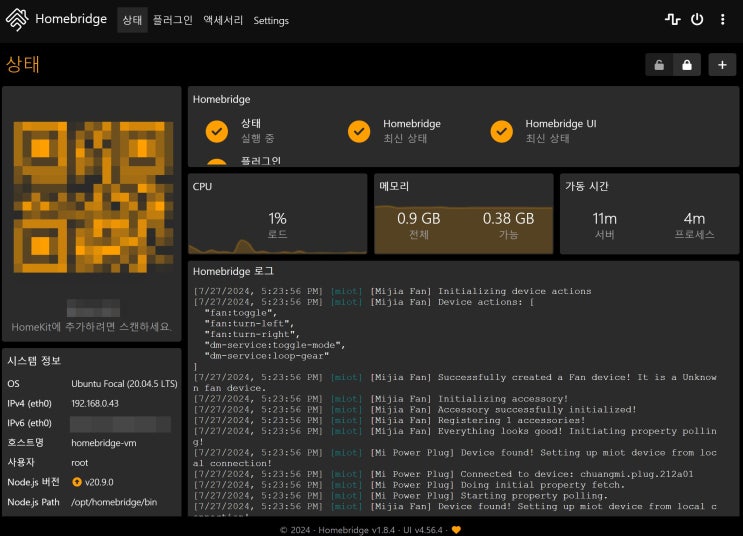Open the Homebridge home link text
The image size is (743, 536).
(x=71, y=19)
